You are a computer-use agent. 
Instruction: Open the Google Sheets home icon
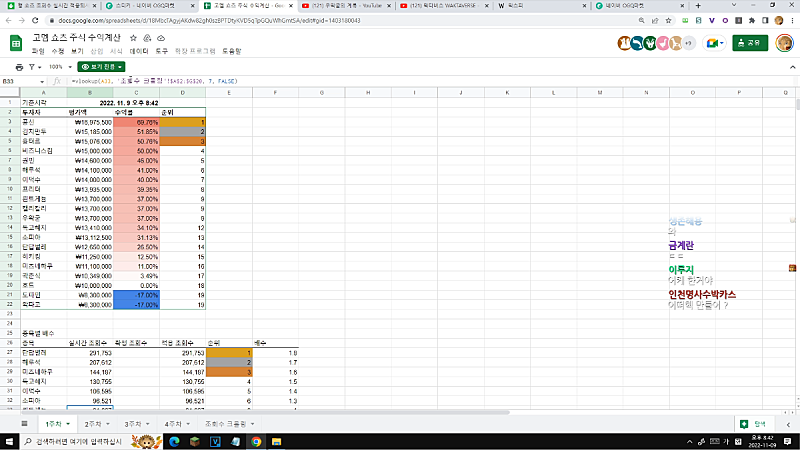[x=16, y=43]
